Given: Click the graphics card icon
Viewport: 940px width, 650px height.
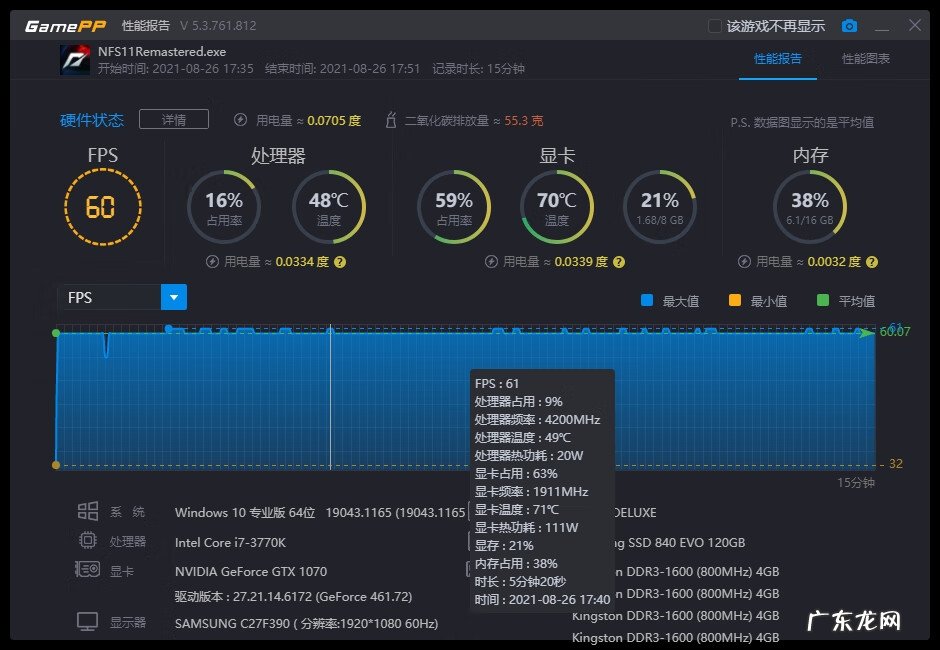Looking at the screenshot, I should click(88, 569).
